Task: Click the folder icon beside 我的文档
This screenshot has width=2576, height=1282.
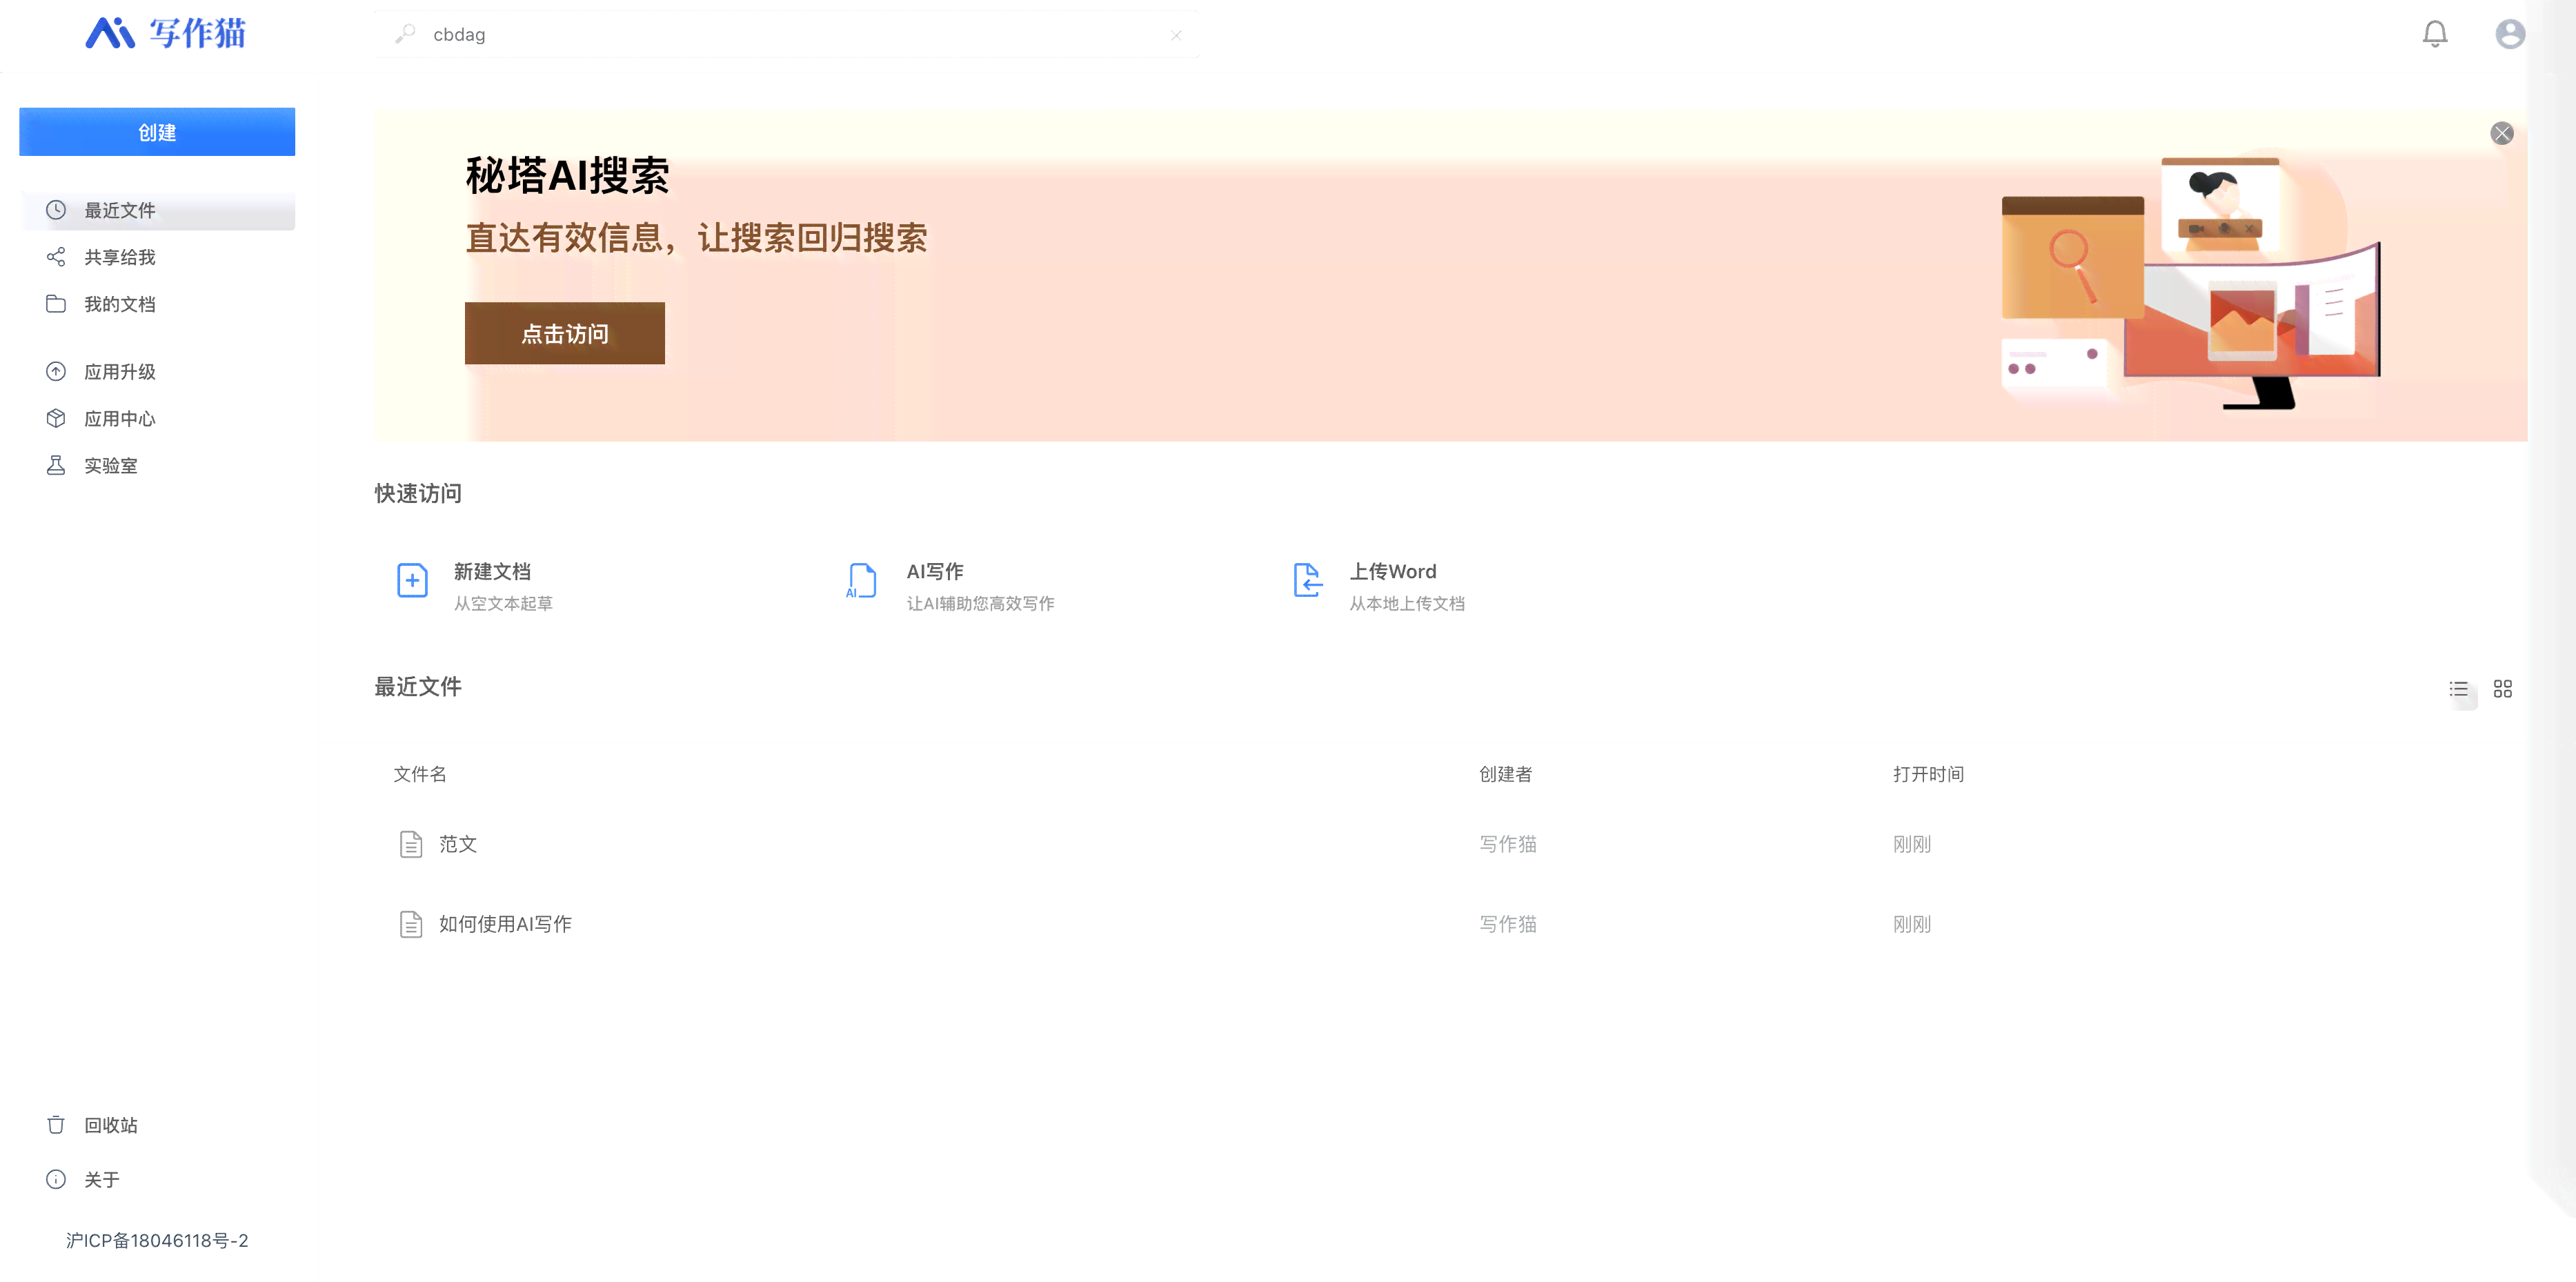Action: pyautogui.click(x=56, y=304)
